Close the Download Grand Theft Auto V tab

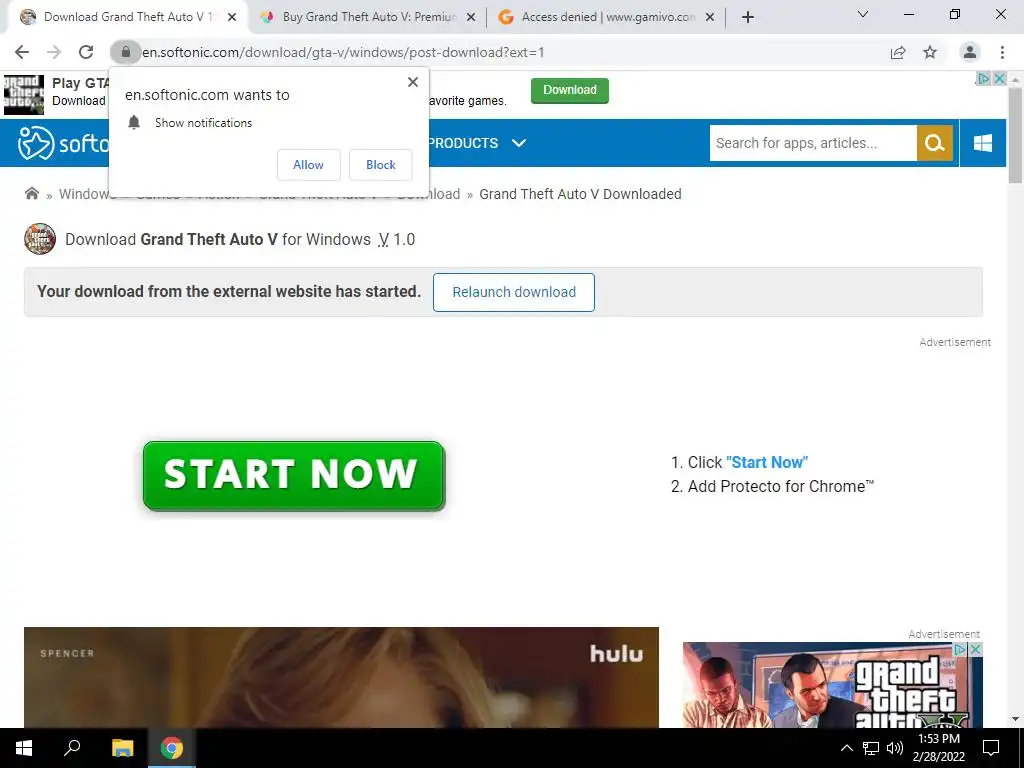[x=232, y=18]
